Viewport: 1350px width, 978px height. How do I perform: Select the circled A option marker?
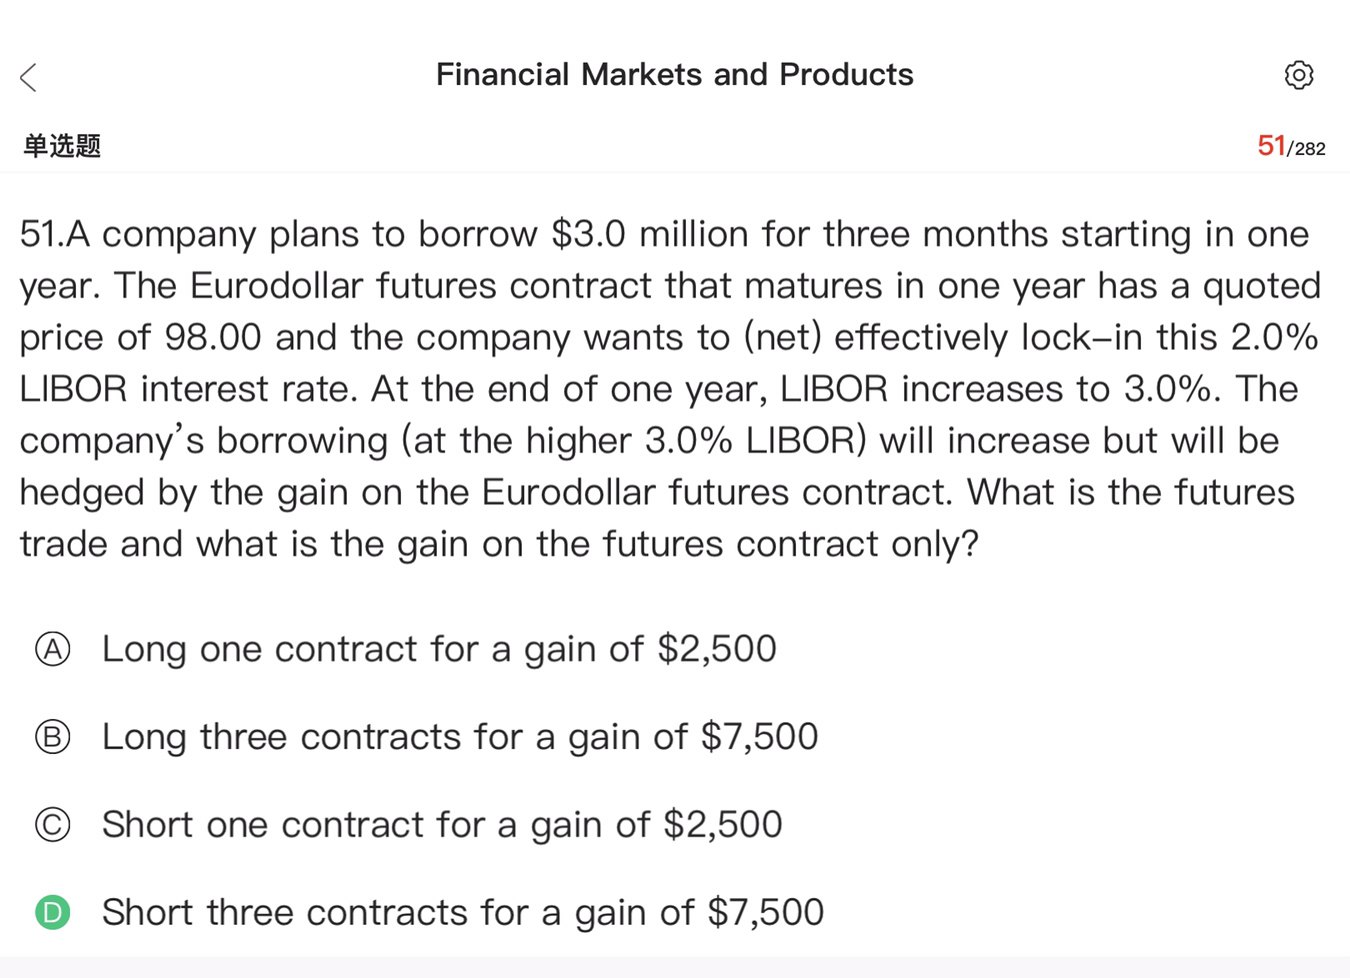click(x=53, y=649)
